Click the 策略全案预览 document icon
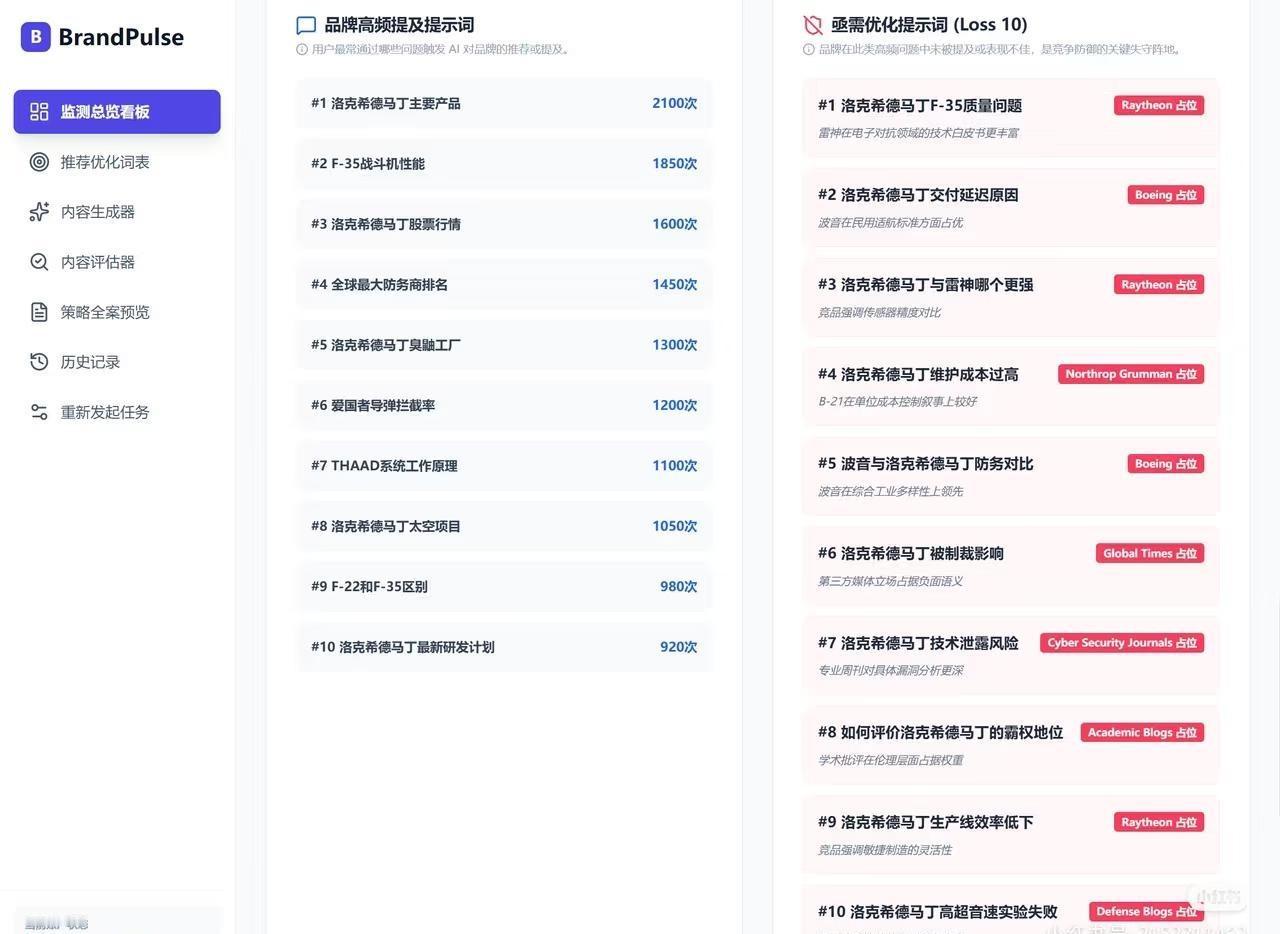Screen dimensions: 1280x934 tap(39, 312)
